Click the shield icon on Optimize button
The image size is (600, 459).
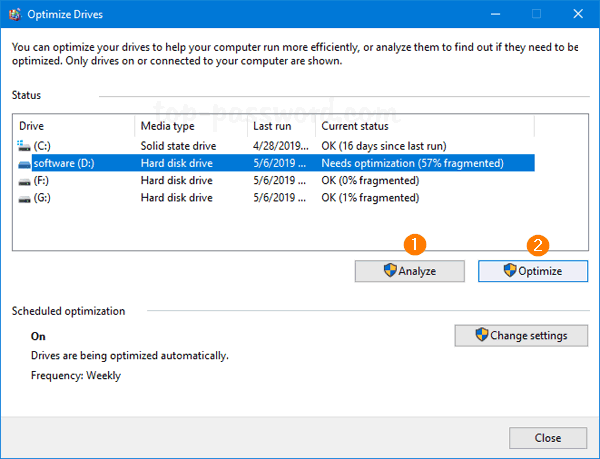tap(510, 271)
